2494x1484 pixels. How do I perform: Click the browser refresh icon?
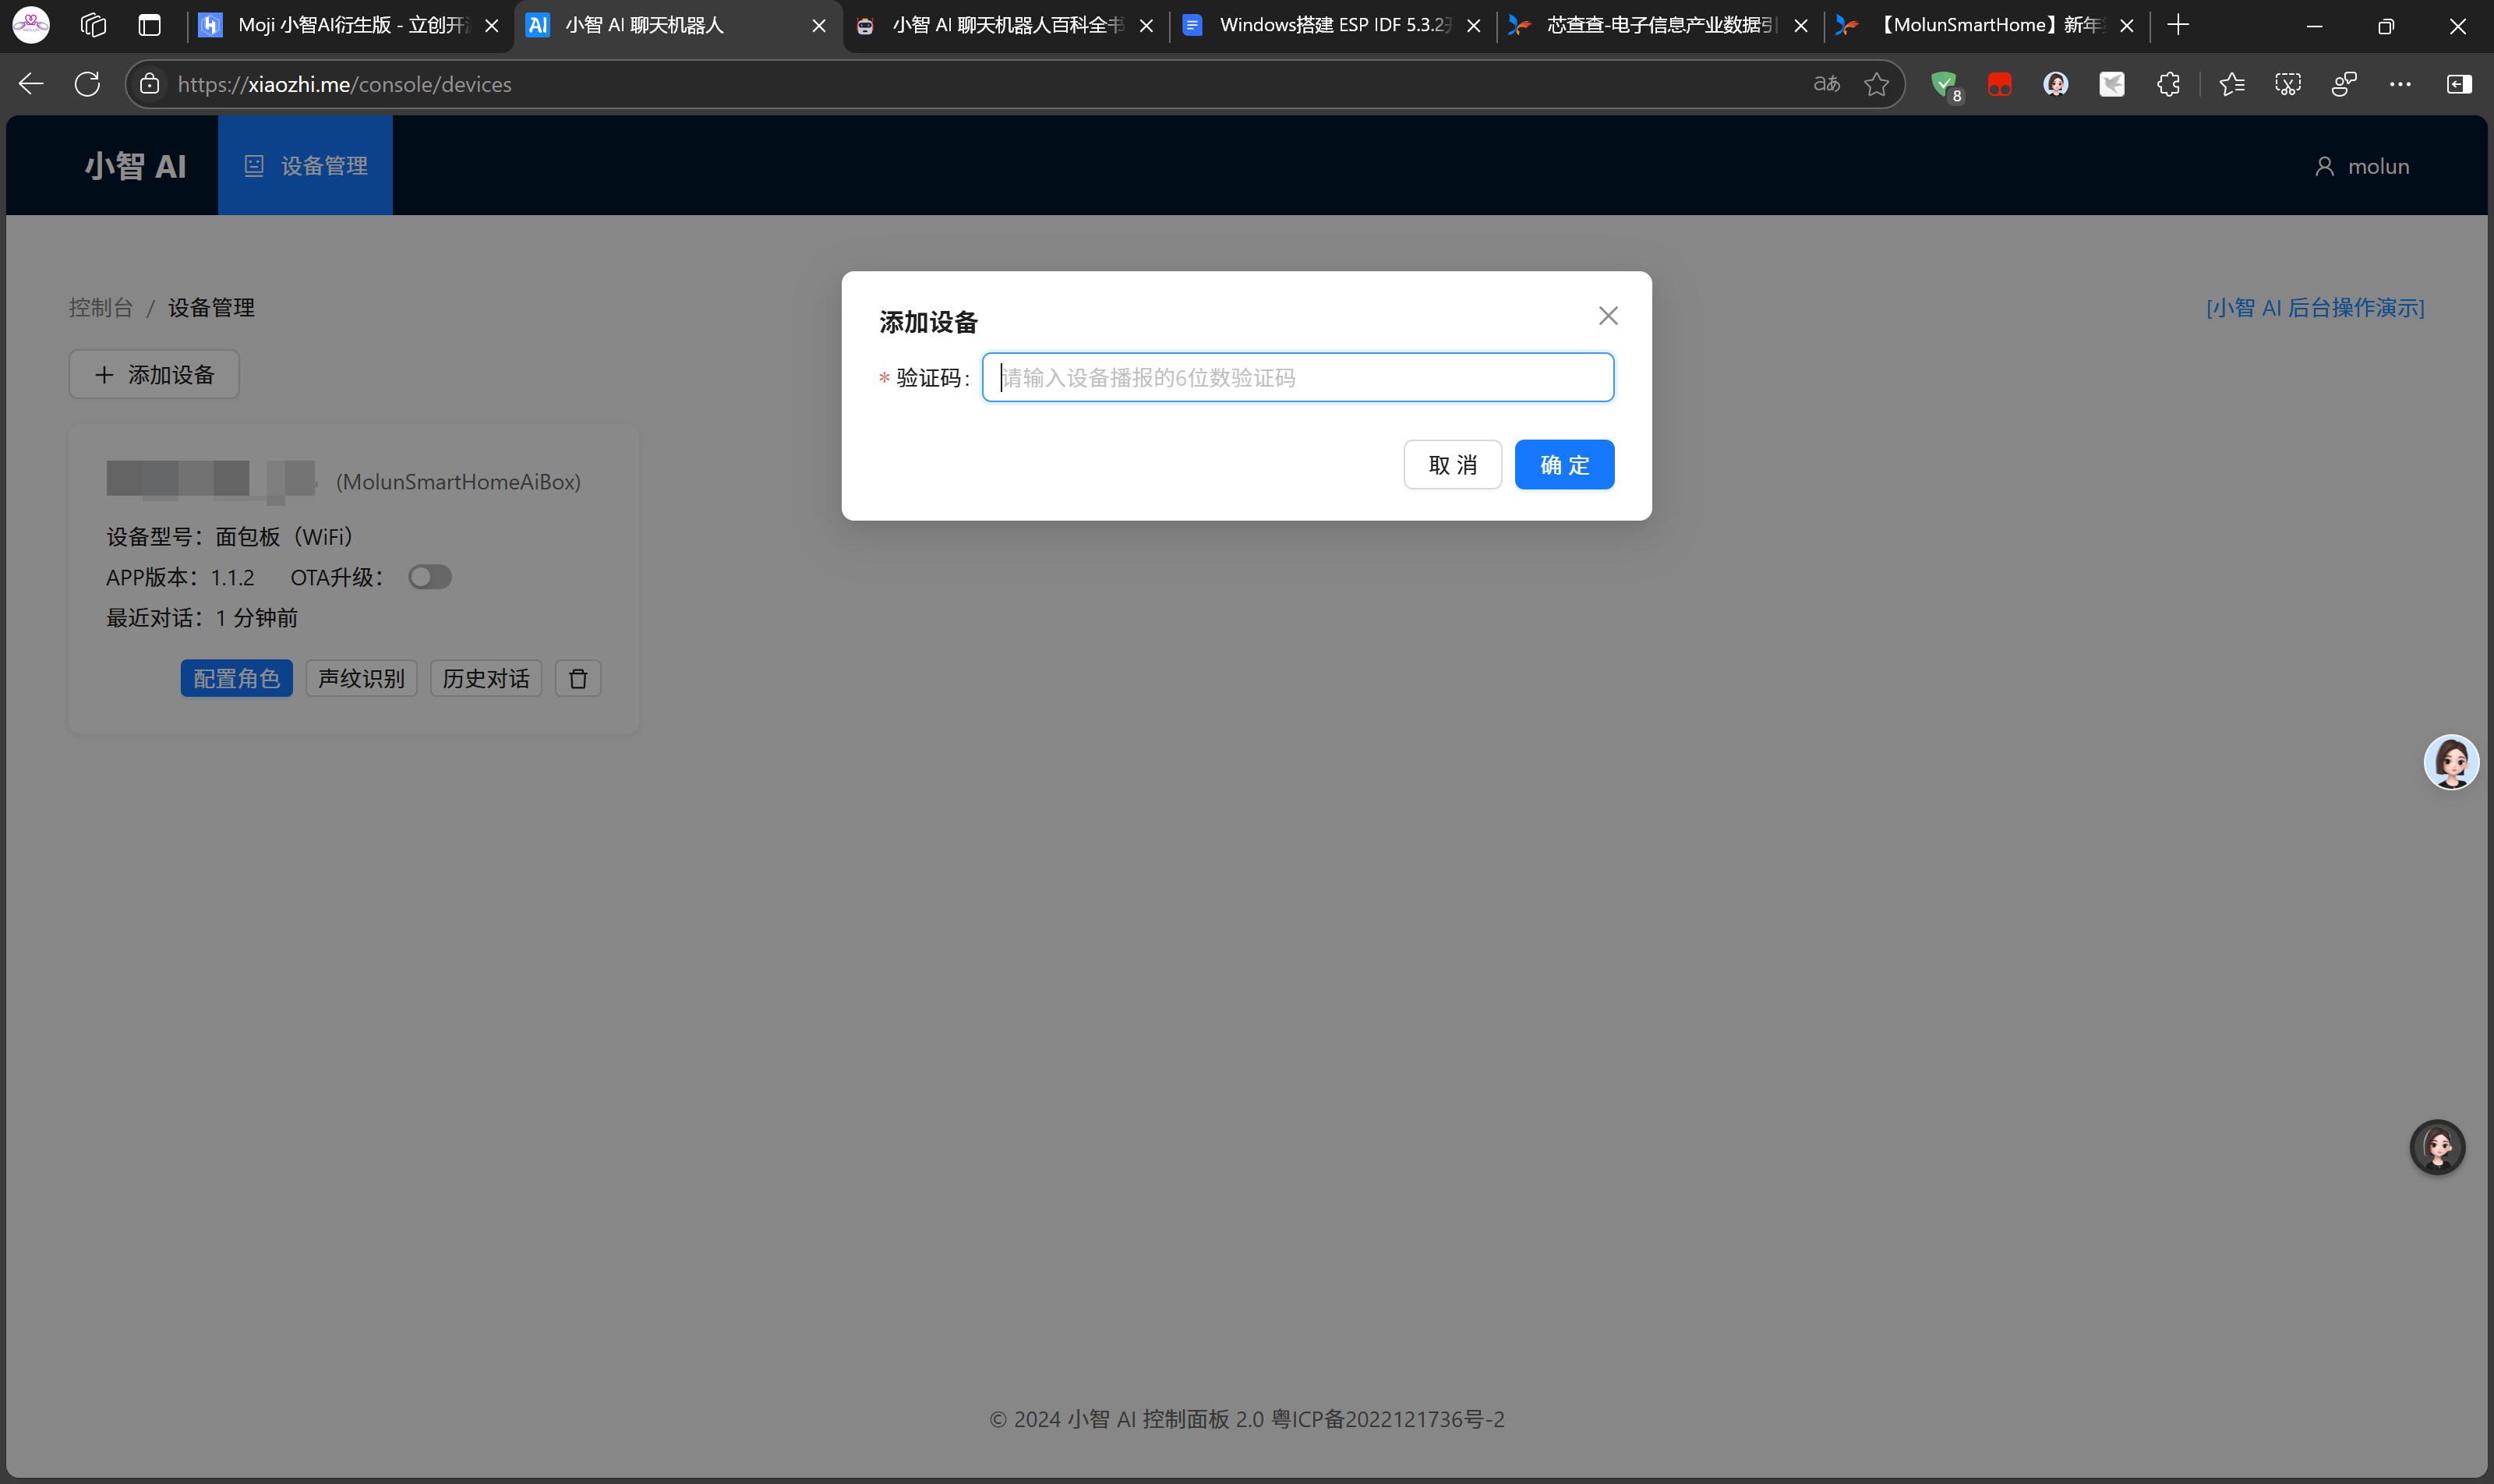point(87,84)
